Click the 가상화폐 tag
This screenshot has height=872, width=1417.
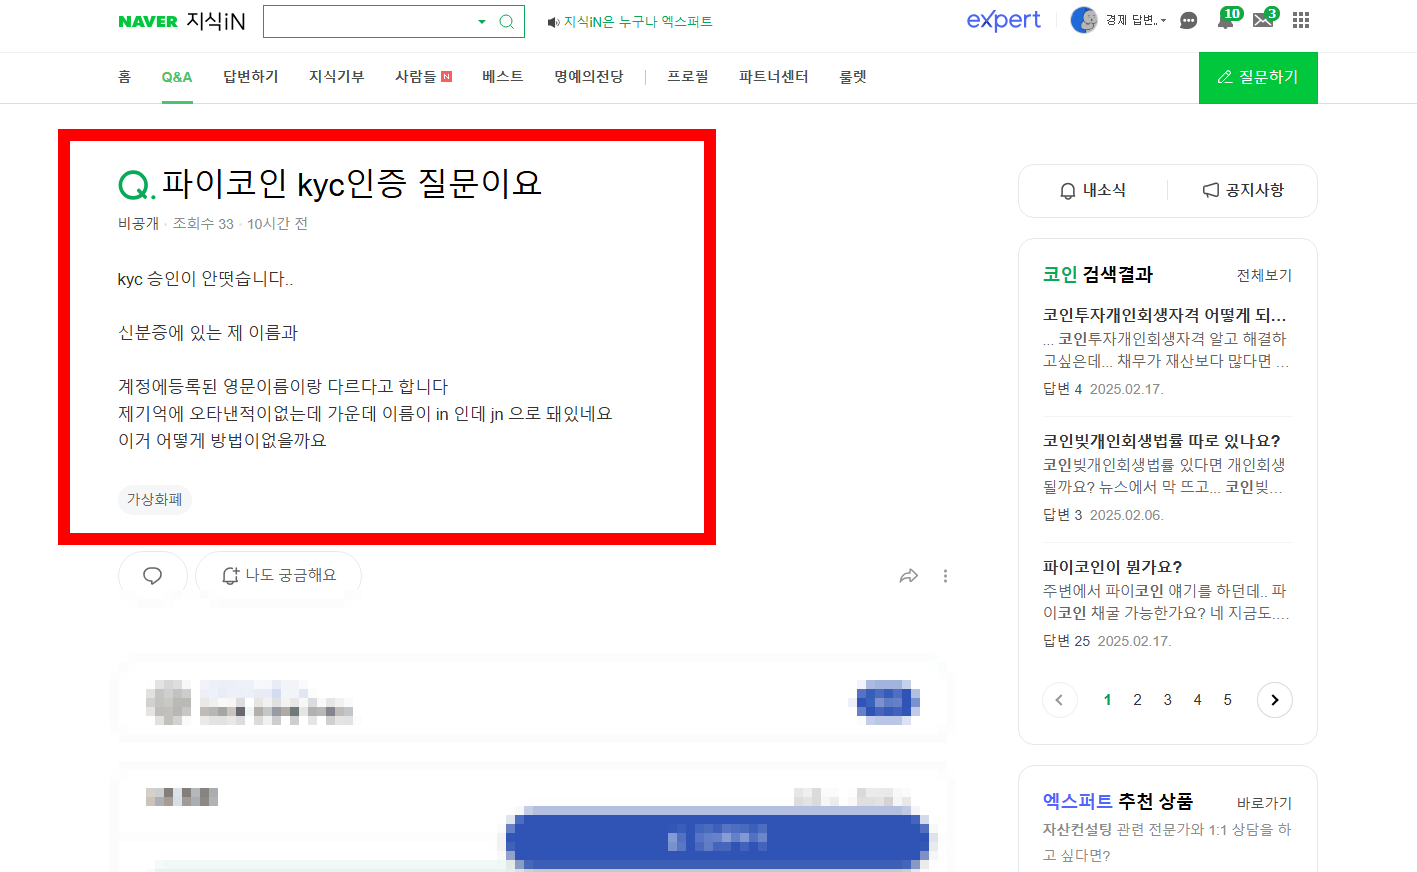tap(155, 499)
